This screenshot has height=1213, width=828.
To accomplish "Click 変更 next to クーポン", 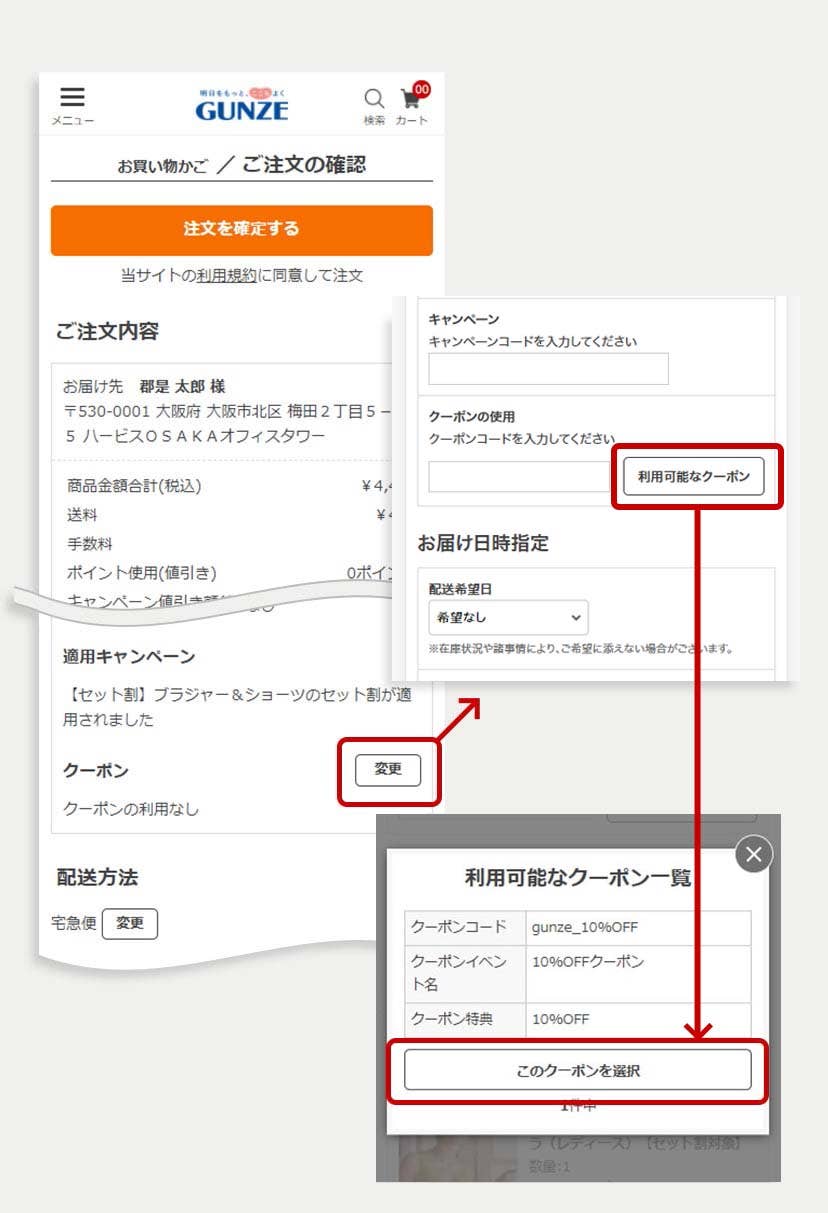I will [388, 770].
